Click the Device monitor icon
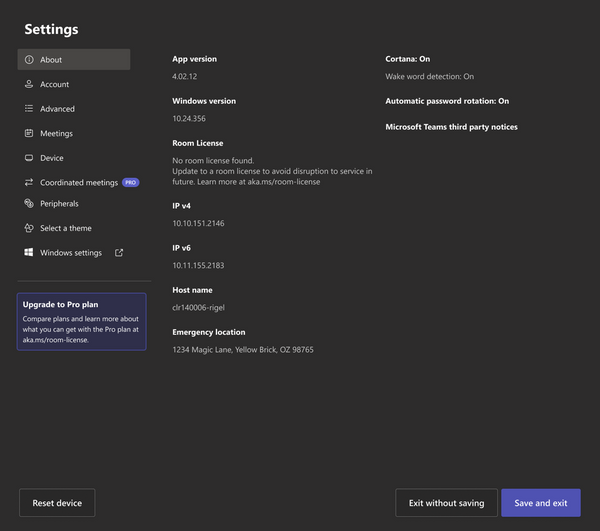The image size is (600, 531). (x=29, y=158)
